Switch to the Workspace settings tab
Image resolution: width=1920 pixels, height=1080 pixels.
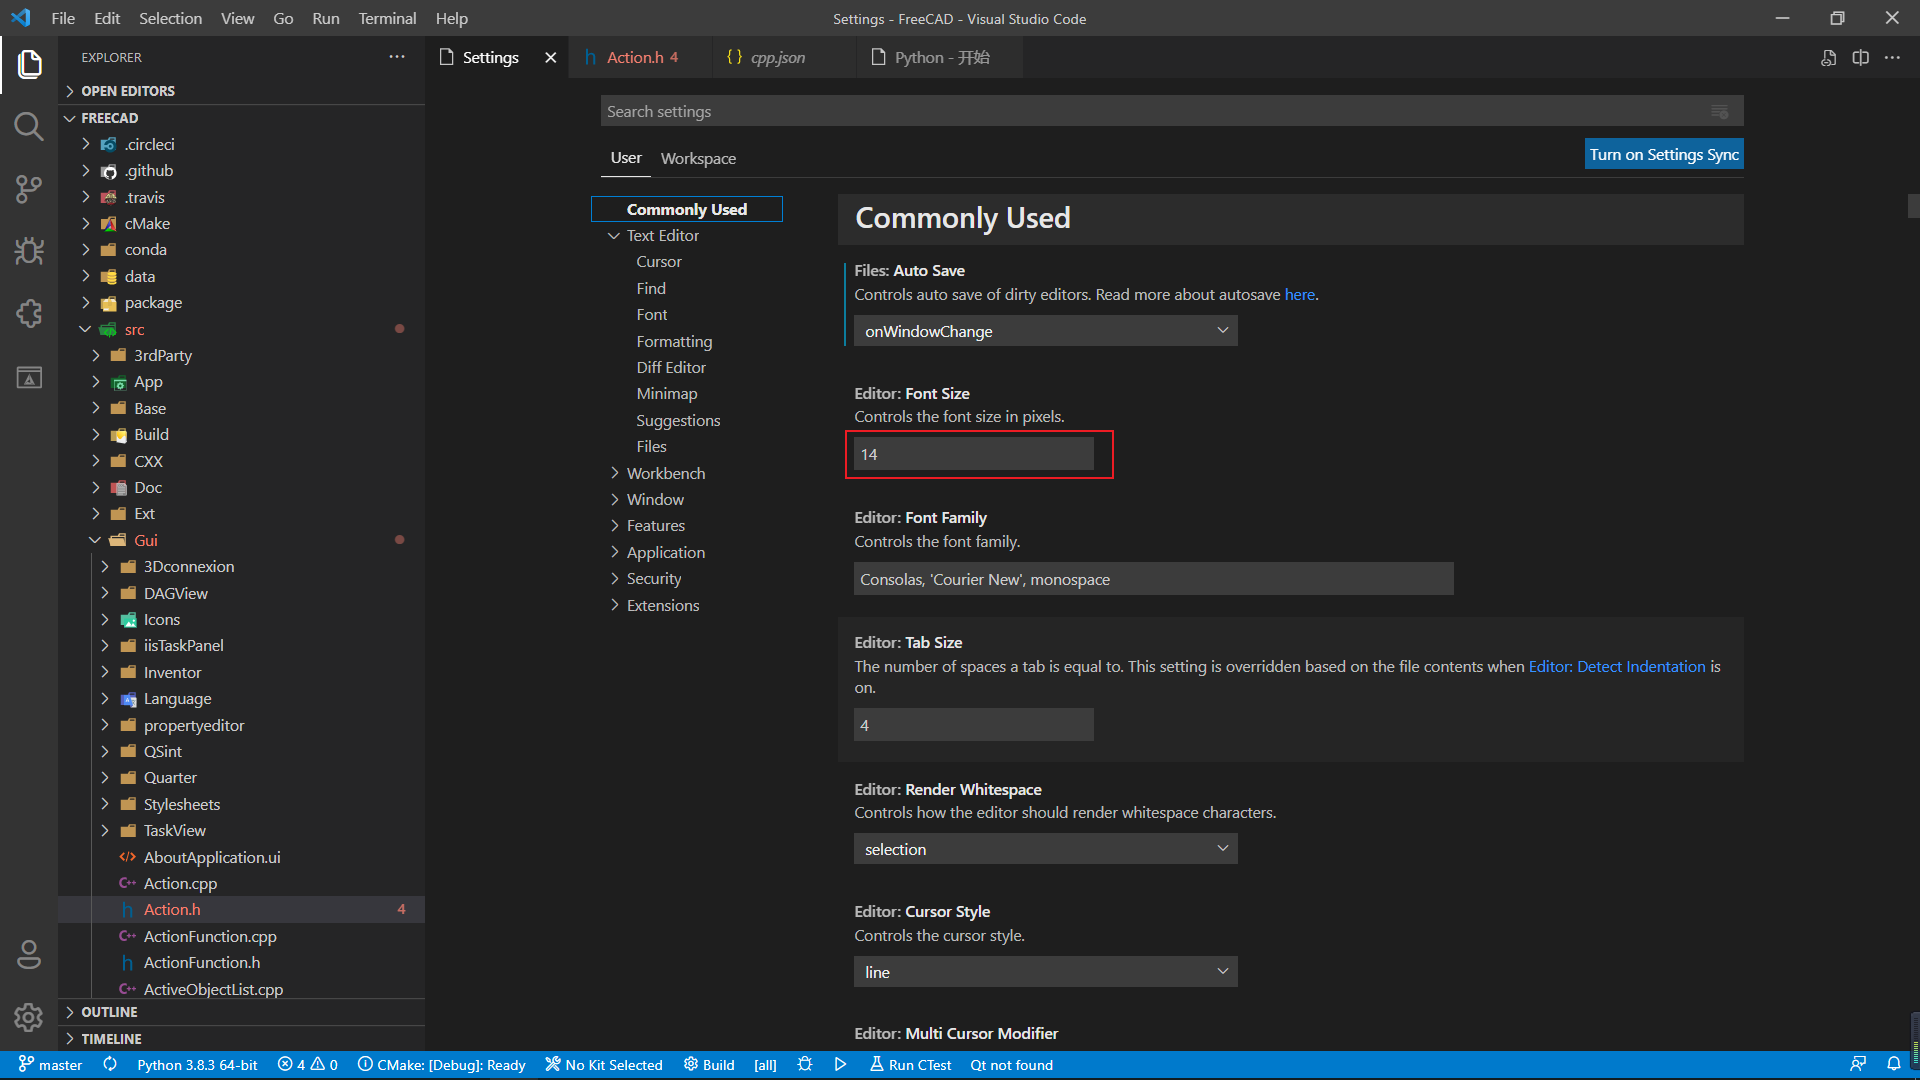(698, 158)
